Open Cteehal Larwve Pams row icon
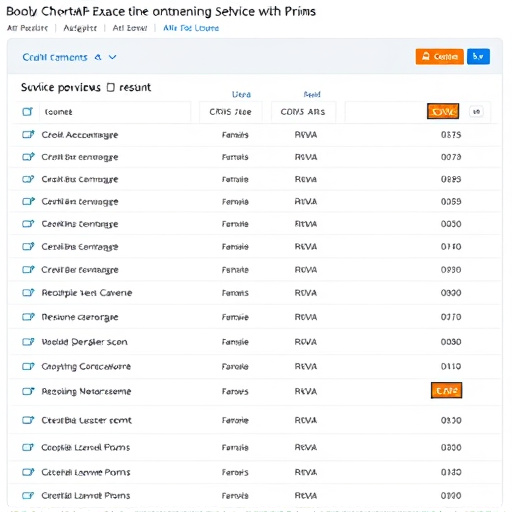512x512 pixels. click(28, 472)
